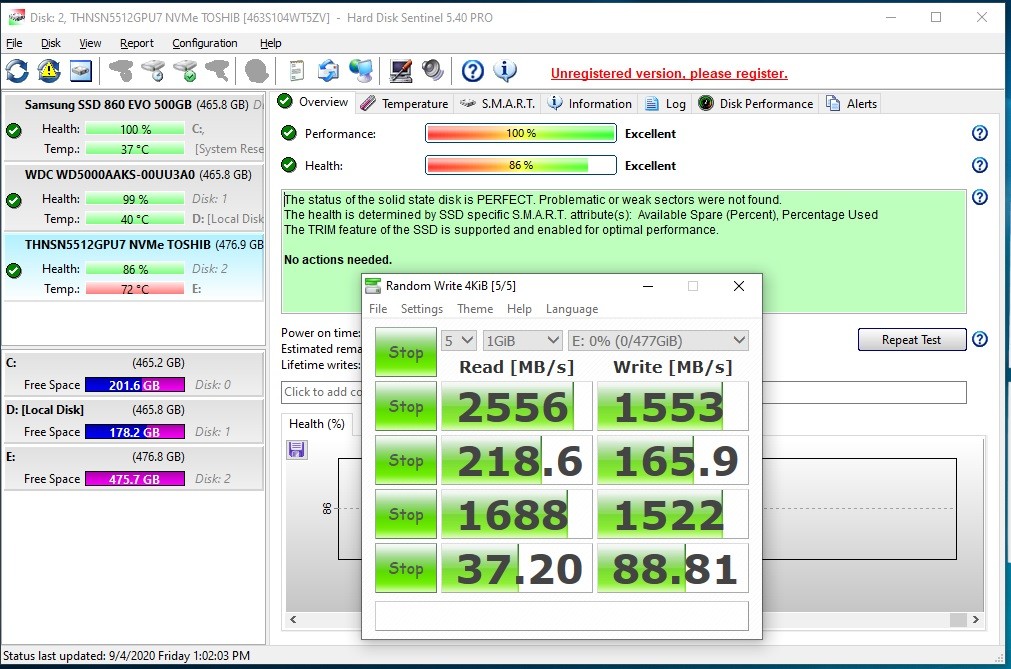Click the blue info 'i' toolbar icon

click(x=505, y=71)
